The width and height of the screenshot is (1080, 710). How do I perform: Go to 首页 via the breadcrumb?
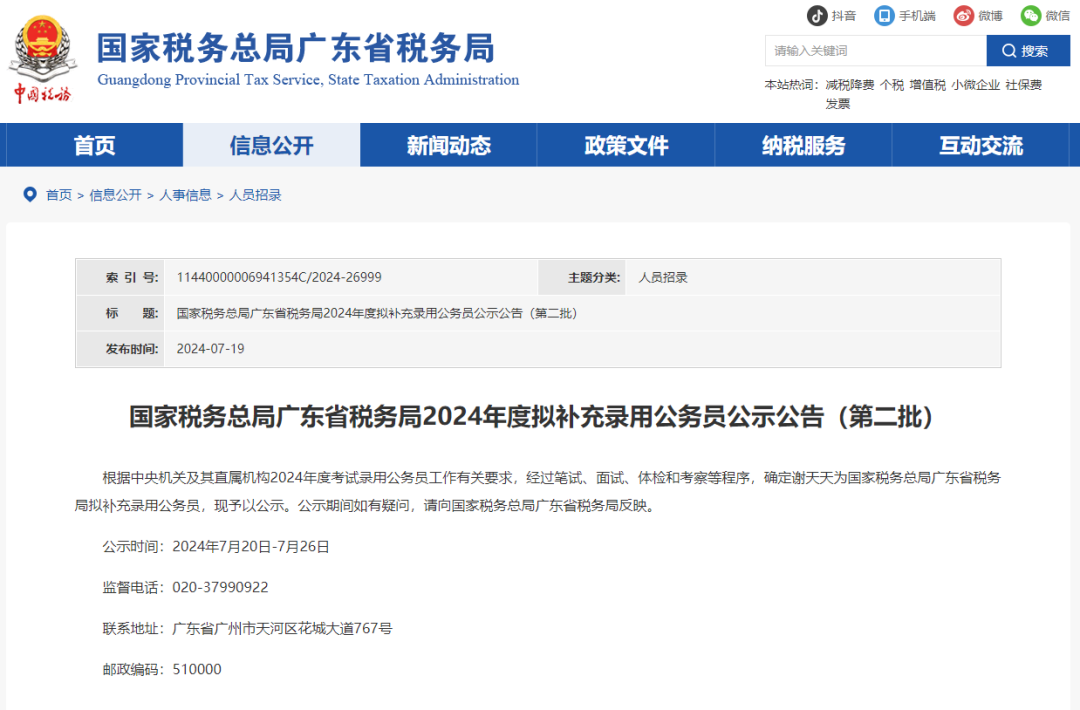(x=57, y=195)
